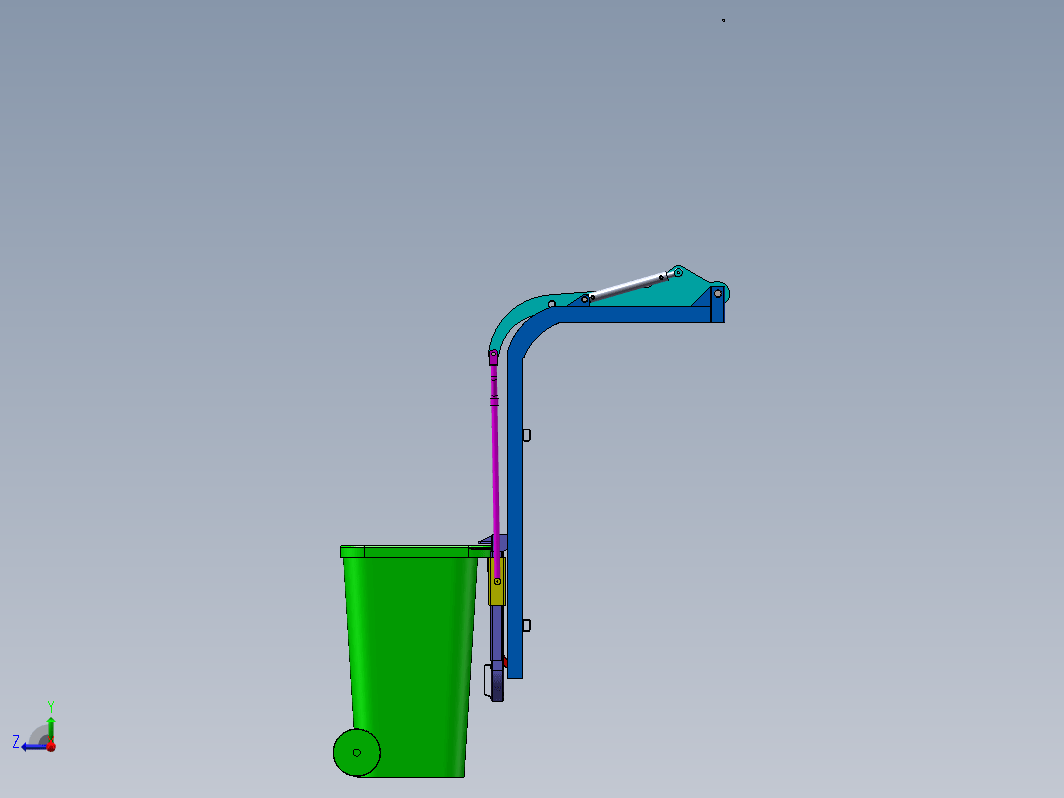The width and height of the screenshot is (1064, 798).
Task: Click the red X origin point on triad
Action: [51, 747]
